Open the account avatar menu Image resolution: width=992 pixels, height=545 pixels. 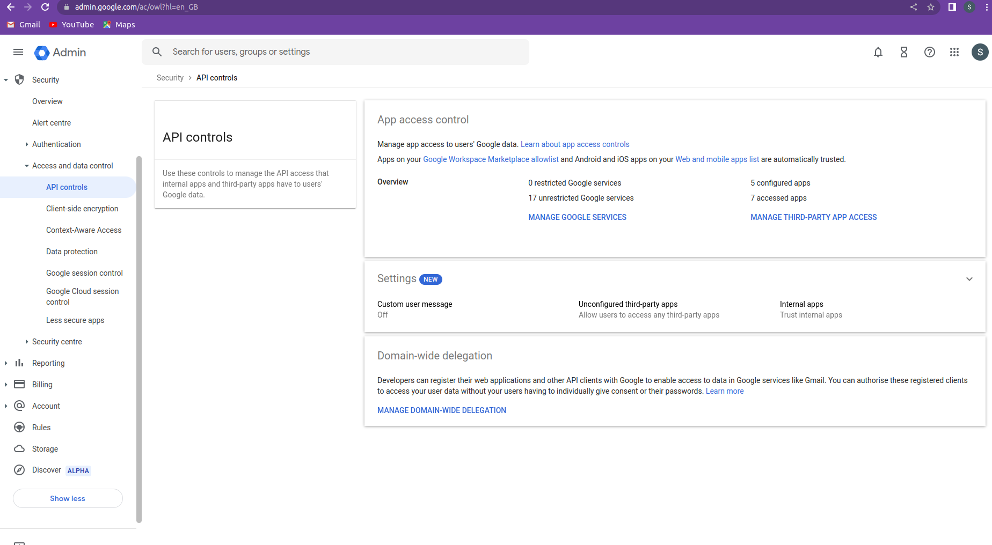979,53
